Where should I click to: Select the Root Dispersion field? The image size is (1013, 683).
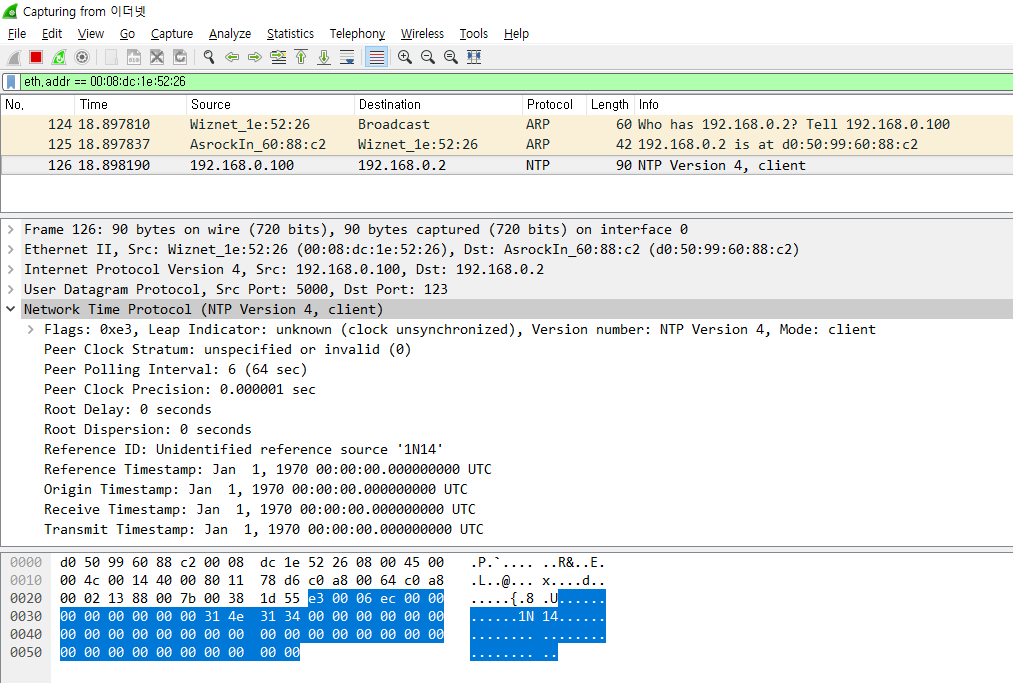click(x=147, y=430)
